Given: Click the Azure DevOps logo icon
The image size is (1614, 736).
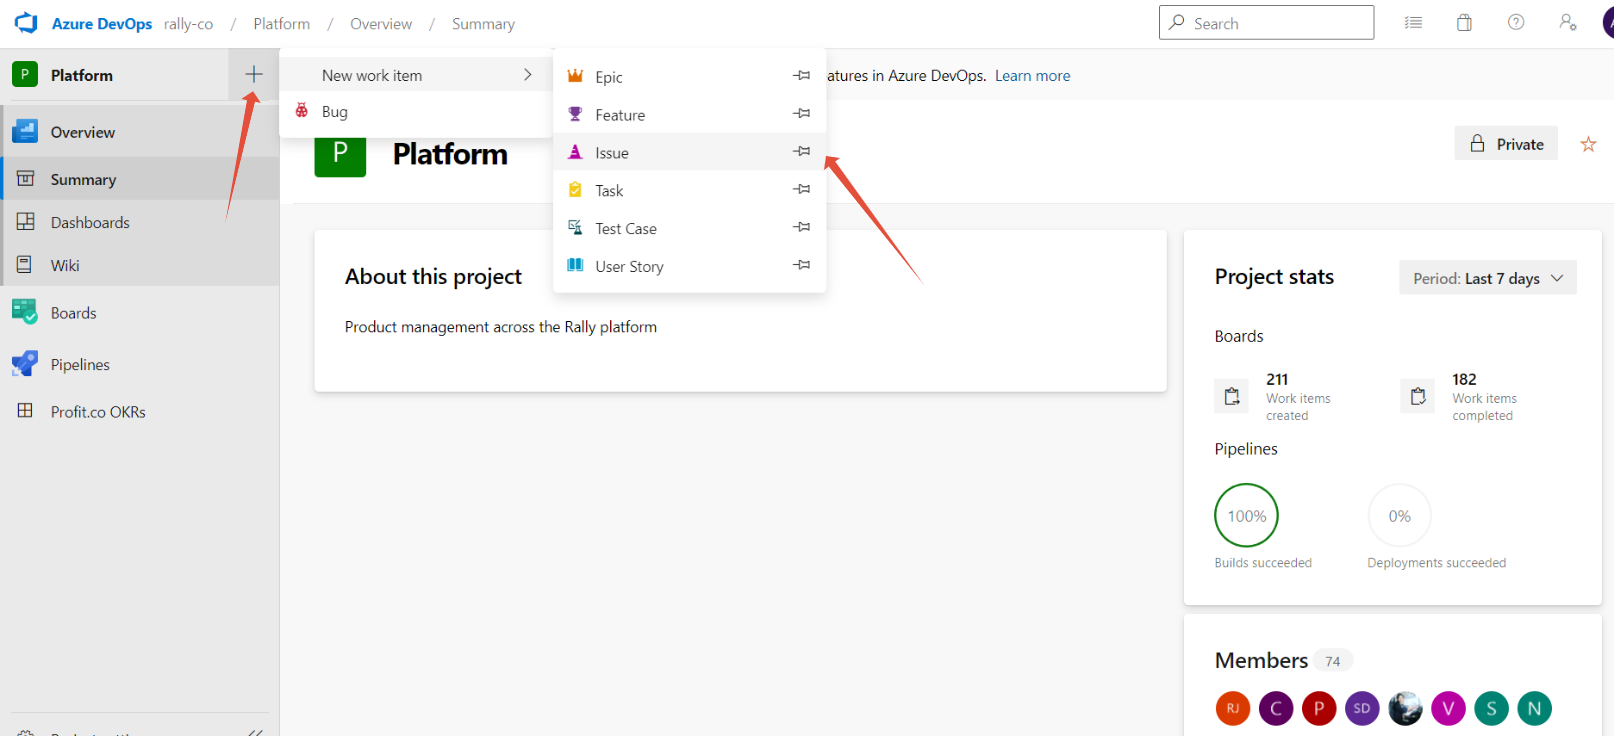Looking at the screenshot, I should click(26, 23).
